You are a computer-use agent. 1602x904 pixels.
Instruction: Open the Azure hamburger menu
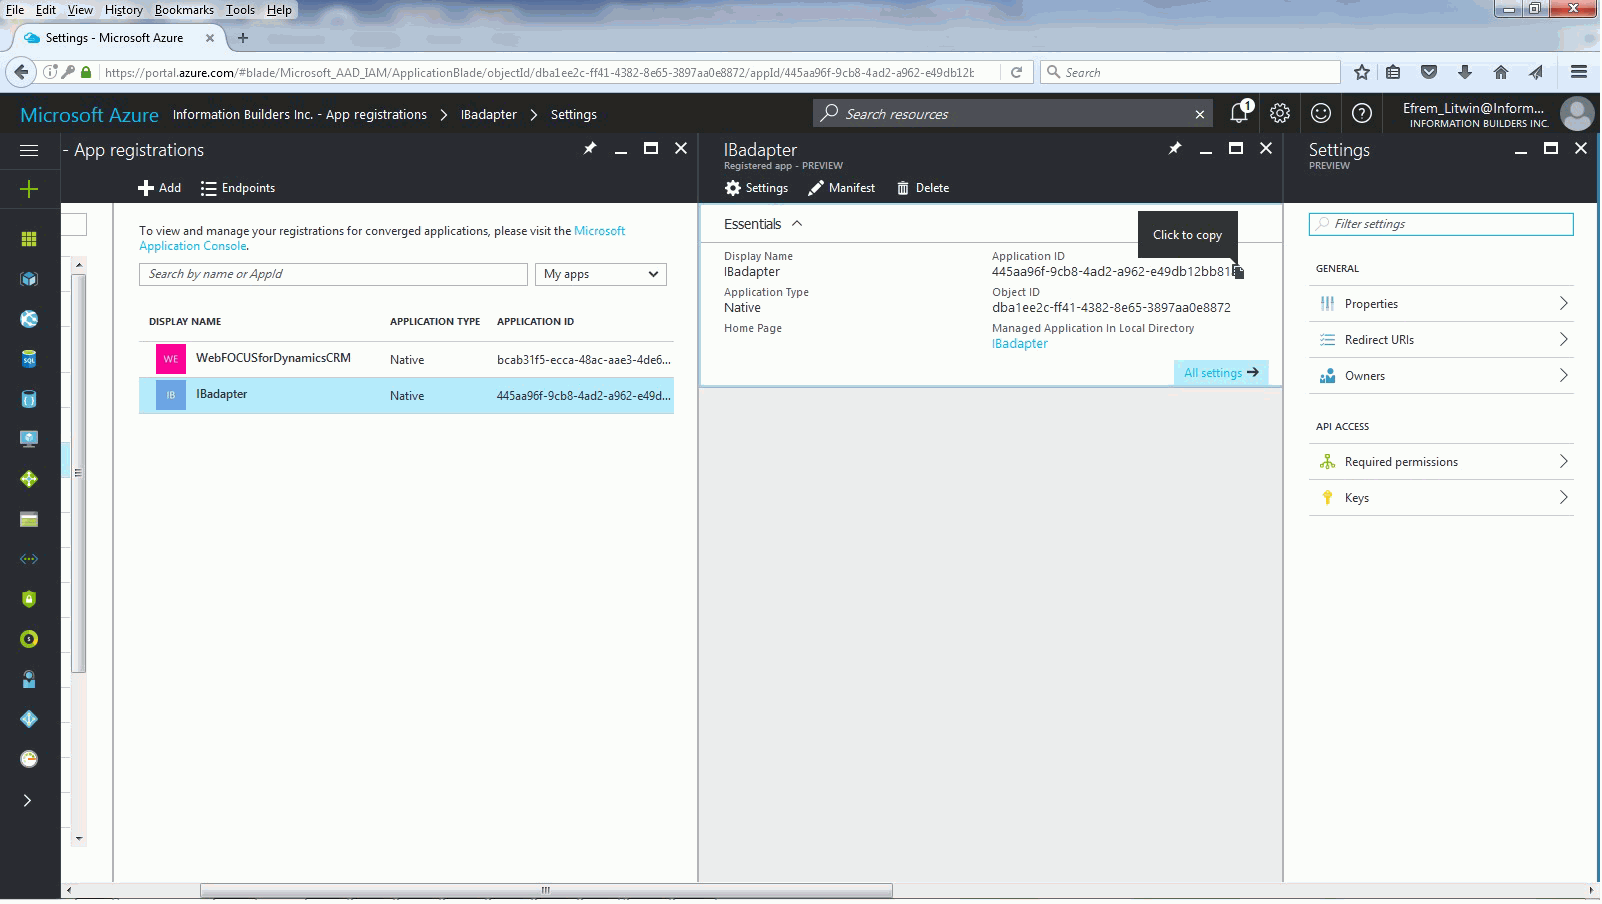coord(29,150)
